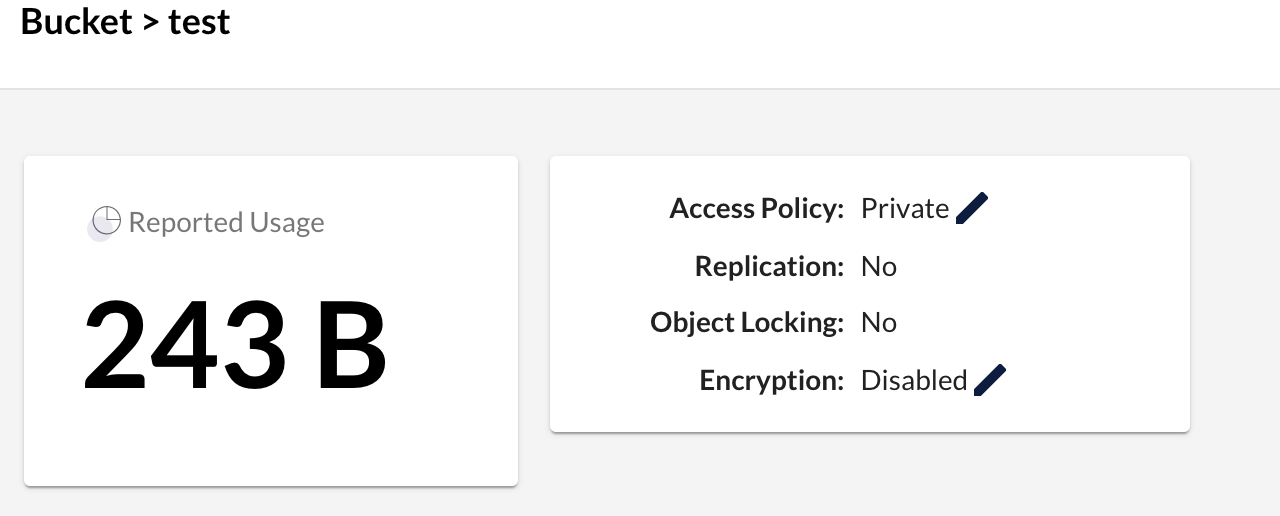Click the Access Policy label

click(x=757, y=208)
